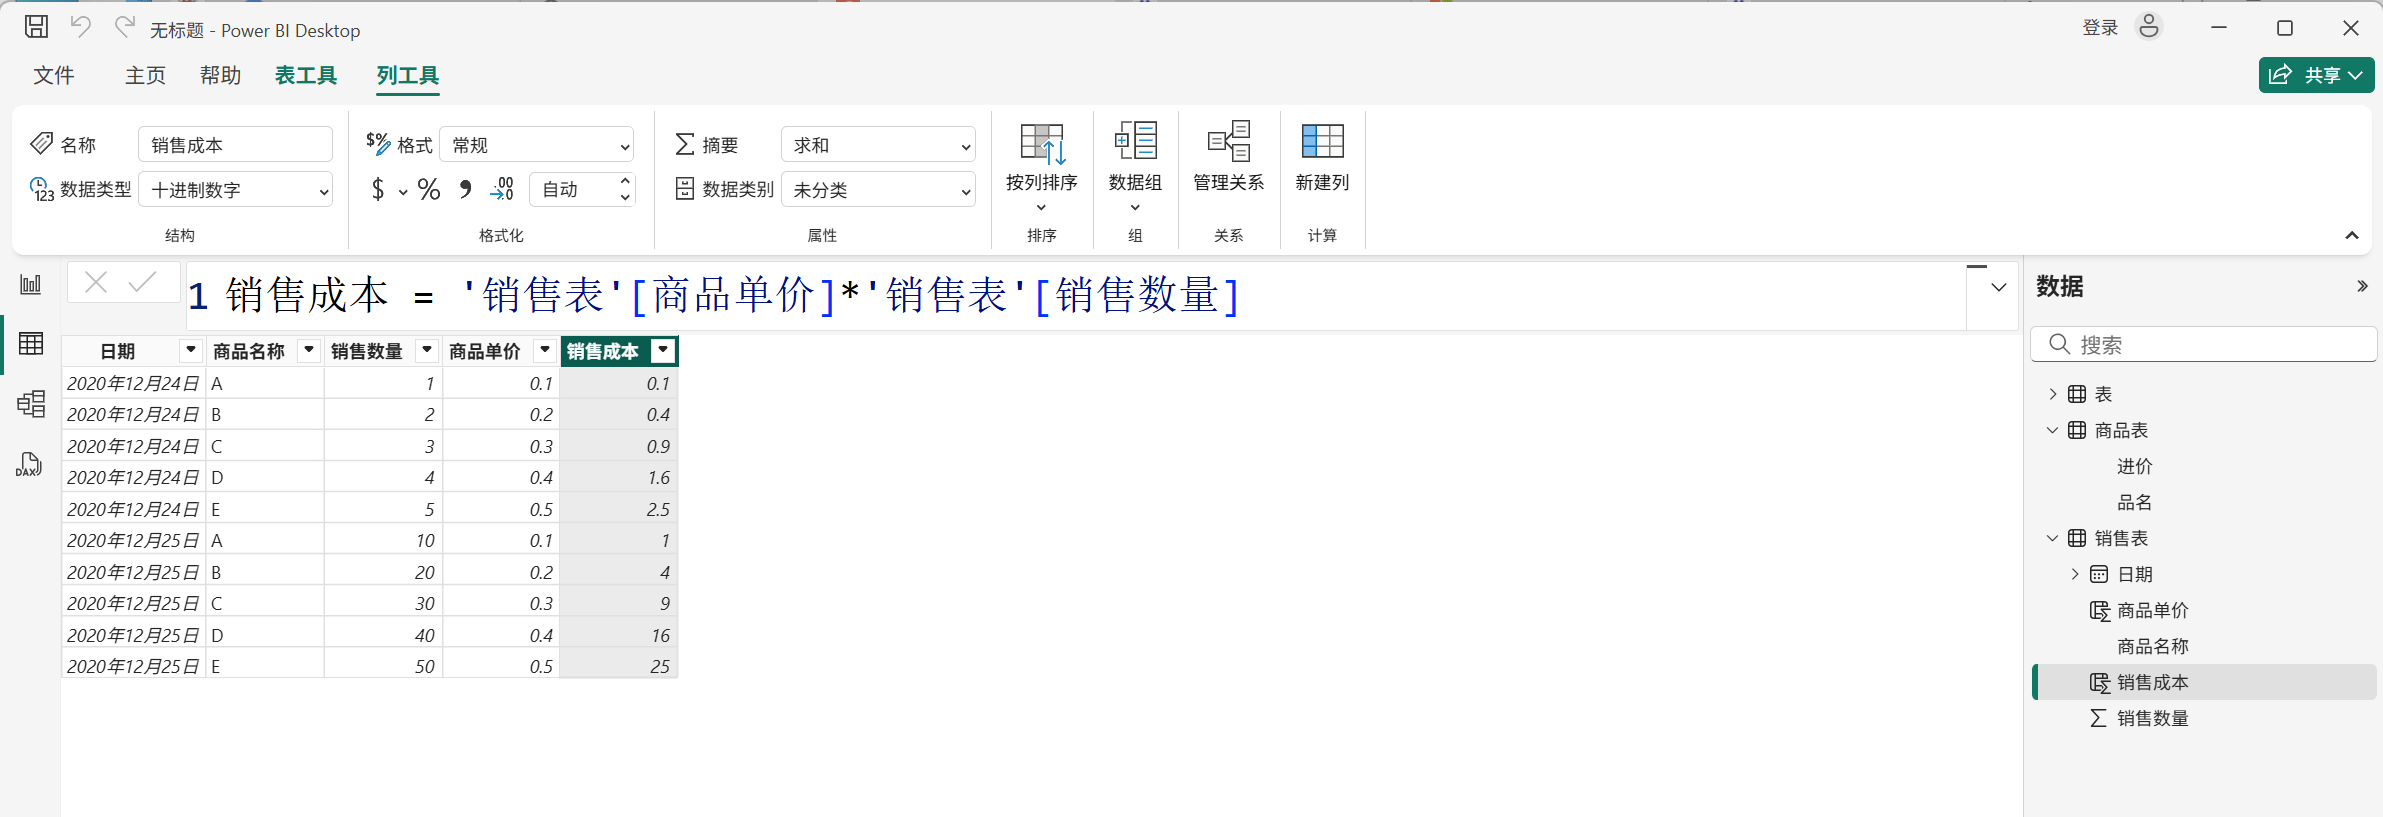This screenshot has width=2383, height=817.
Task: Click cell with 销售成本 value 2.5
Action: pos(619,509)
